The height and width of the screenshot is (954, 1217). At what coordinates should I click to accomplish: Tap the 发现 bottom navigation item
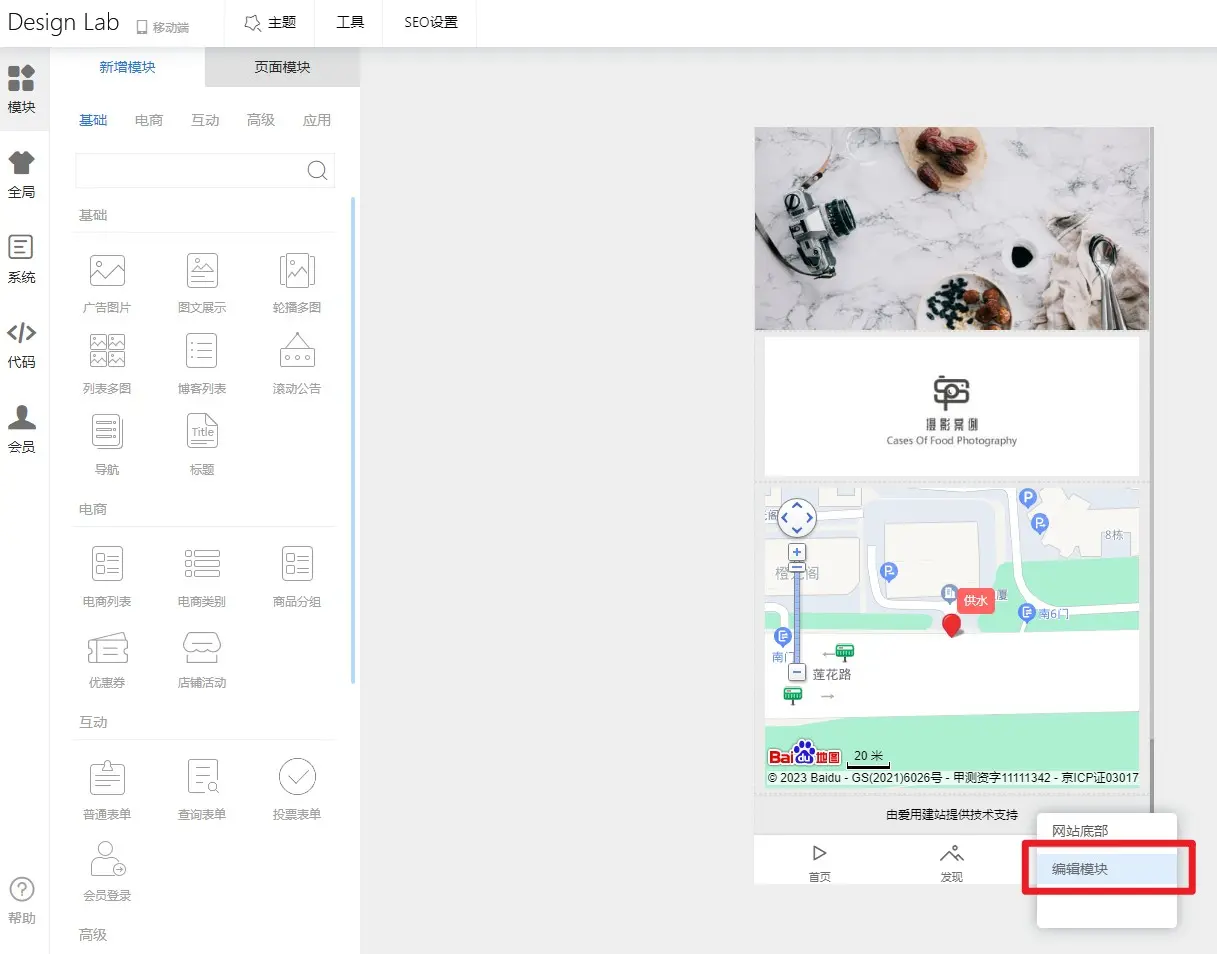pos(951,863)
